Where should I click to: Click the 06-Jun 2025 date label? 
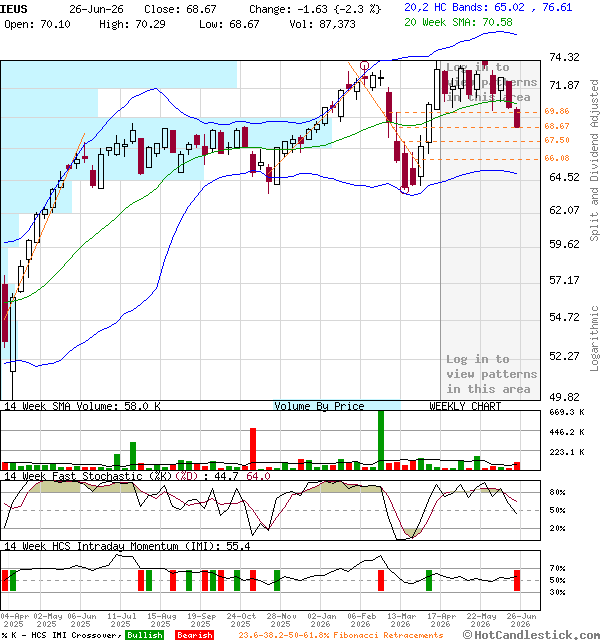[x=82, y=620]
